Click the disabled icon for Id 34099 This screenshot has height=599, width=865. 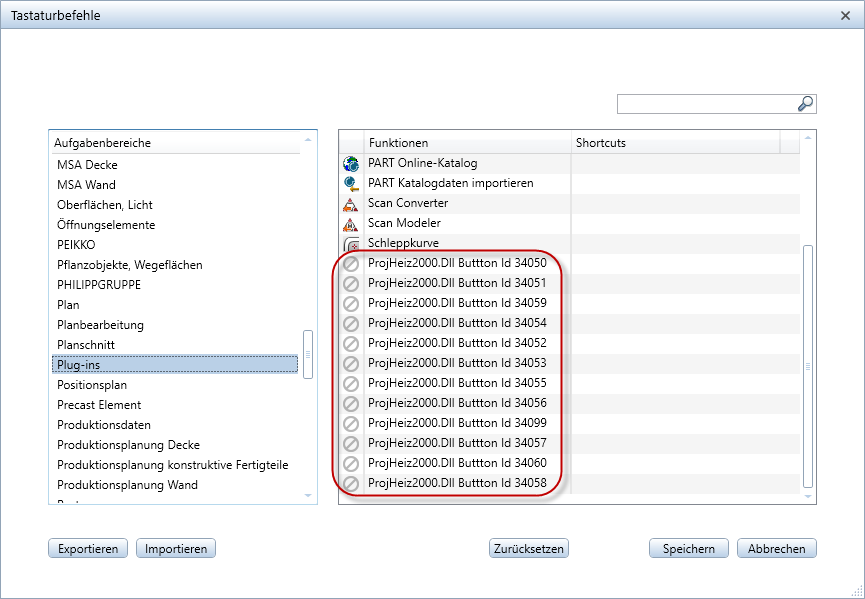click(351, 424)
